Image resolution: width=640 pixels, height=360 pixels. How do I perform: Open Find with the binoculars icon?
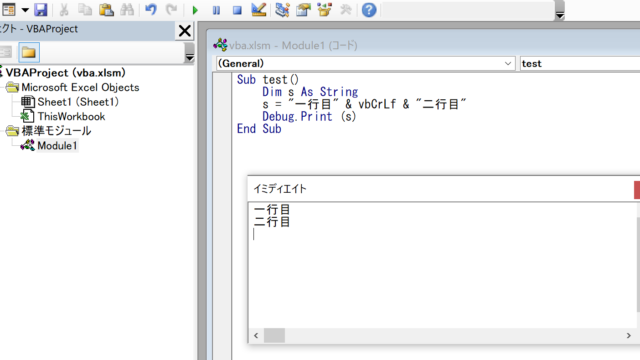(x=127, y=10)
